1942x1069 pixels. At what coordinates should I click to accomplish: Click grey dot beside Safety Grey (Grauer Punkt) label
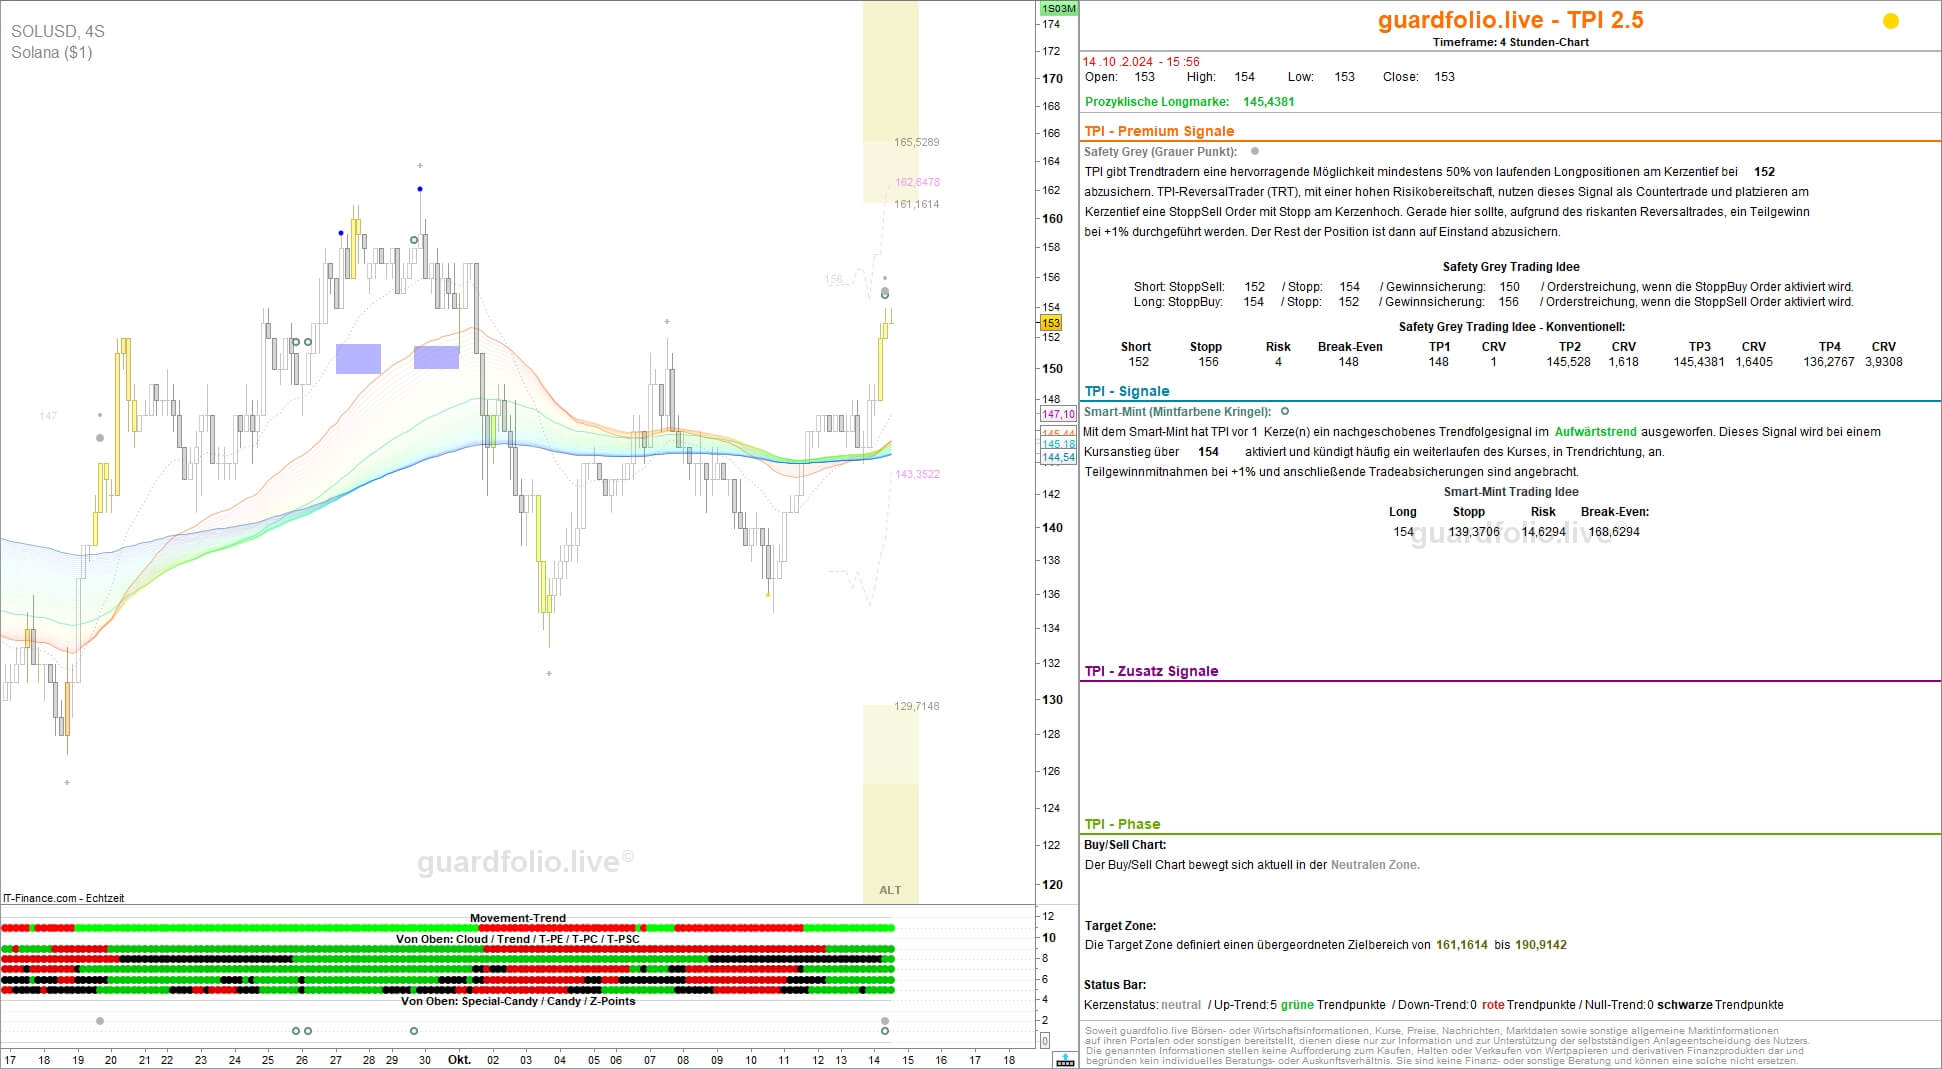pyautogui.click(x=1255, y=152)
